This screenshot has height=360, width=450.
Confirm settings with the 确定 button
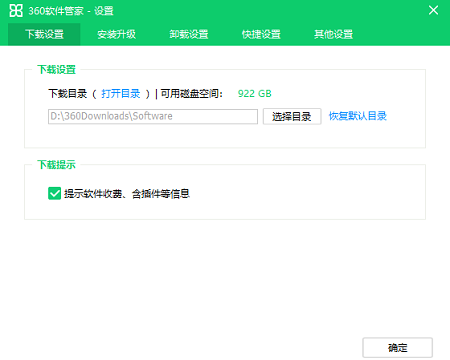(398, 348)
